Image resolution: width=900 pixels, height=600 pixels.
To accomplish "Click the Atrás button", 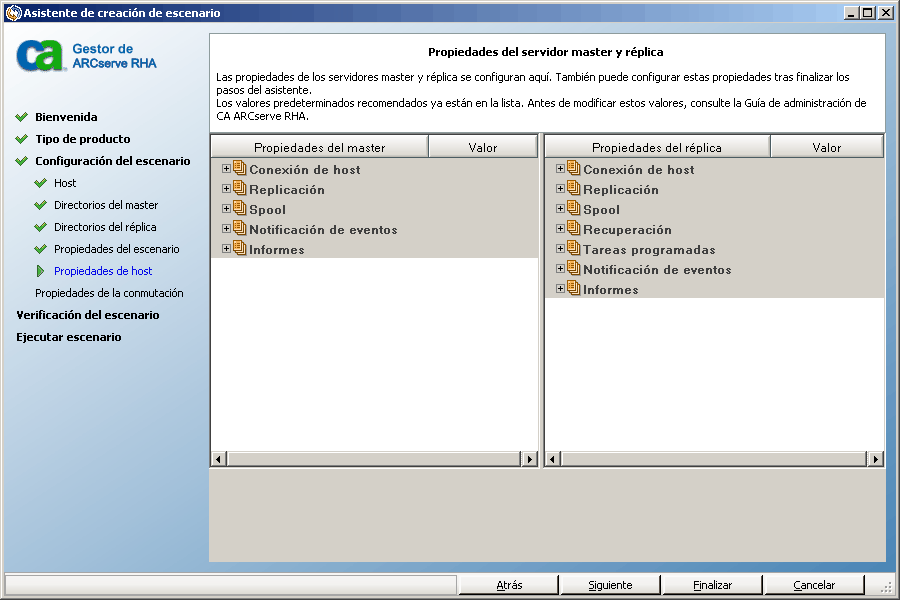I will point(509,584).
